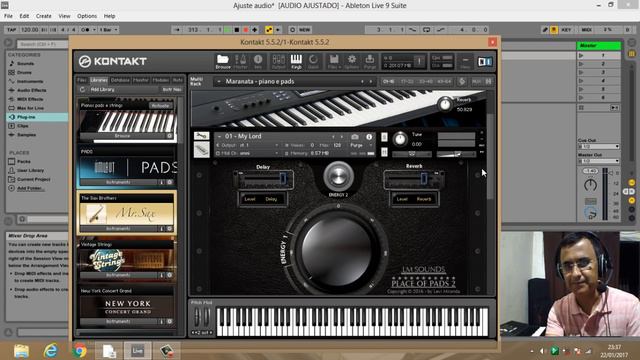
Task: Open Google Chrome from the taskbar
Action: pyautogui.click(x=80, y=351)
